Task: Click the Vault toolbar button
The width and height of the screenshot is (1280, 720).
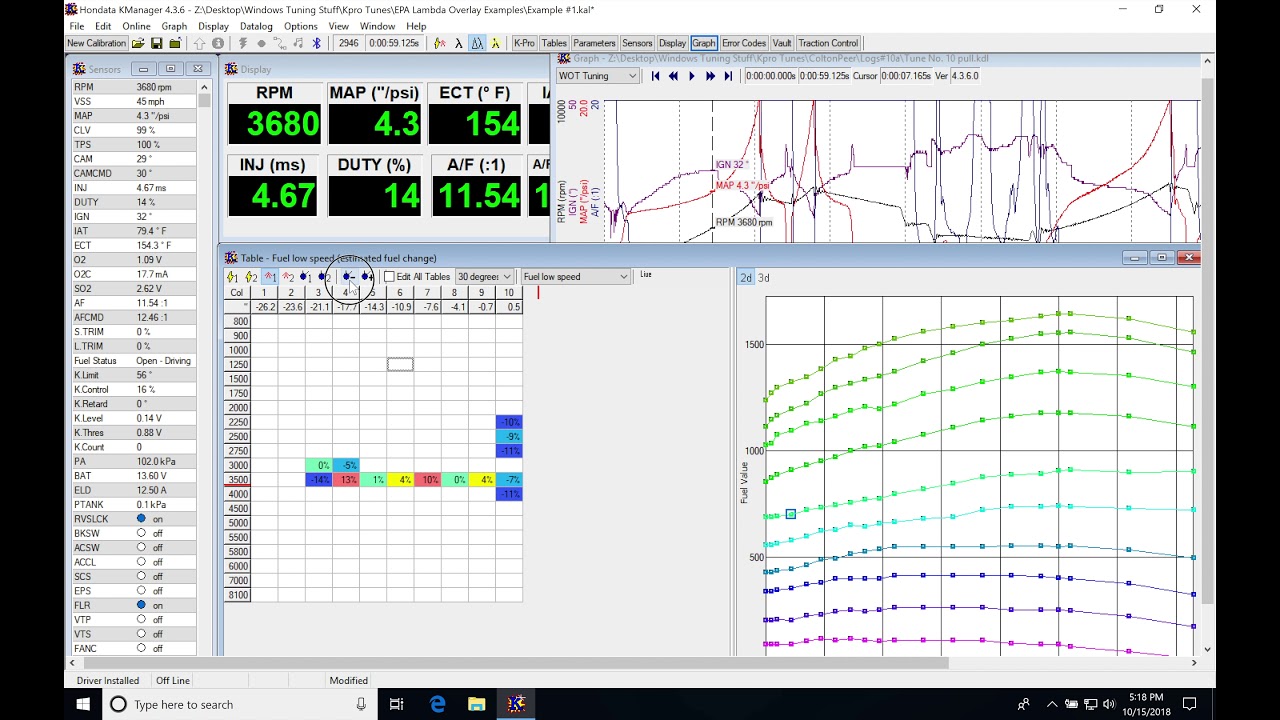Action: tap(782, 43)
